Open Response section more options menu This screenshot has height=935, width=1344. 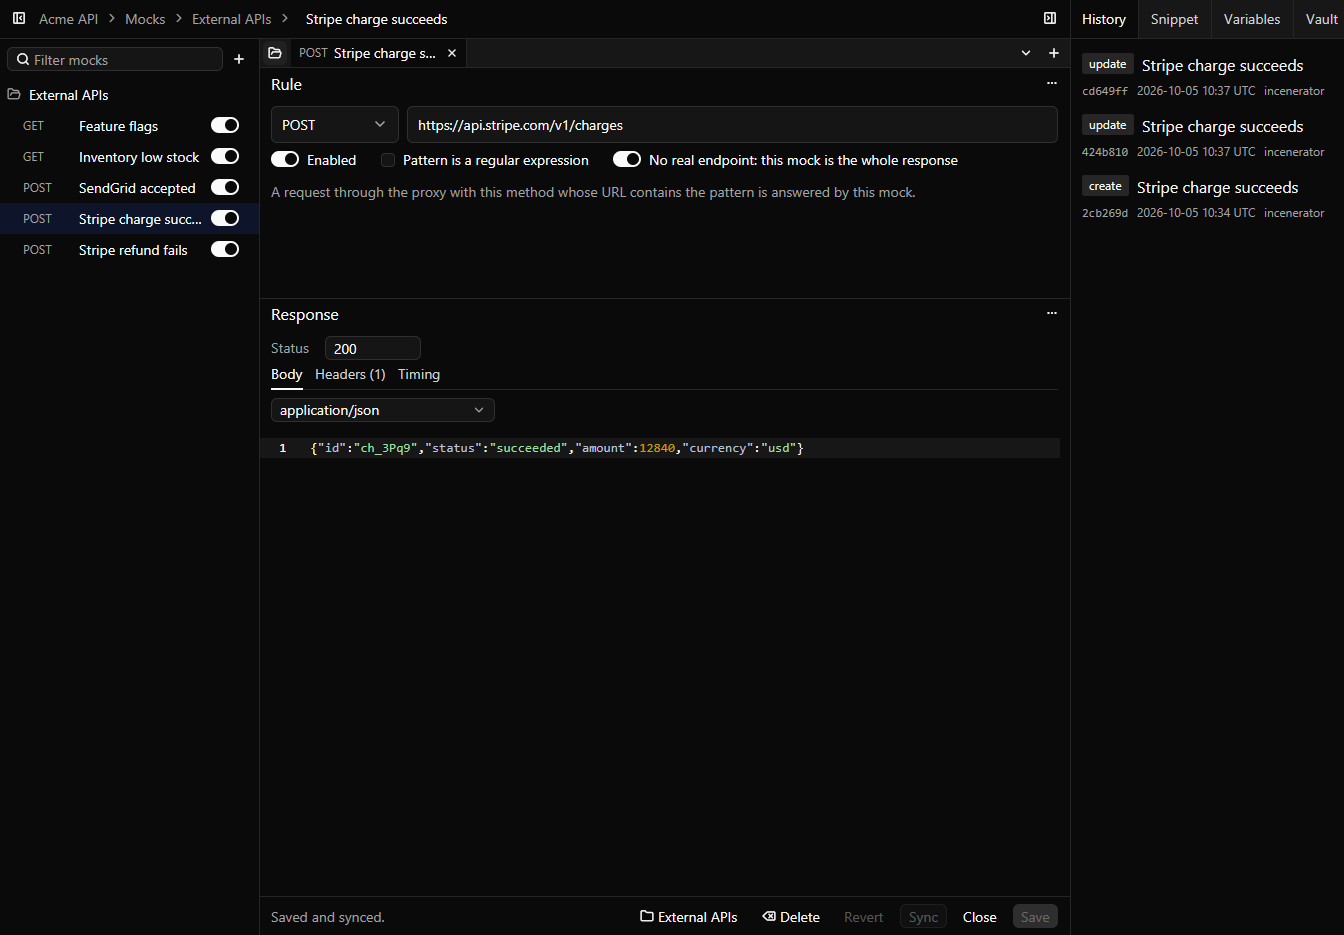coord(1052,314)
